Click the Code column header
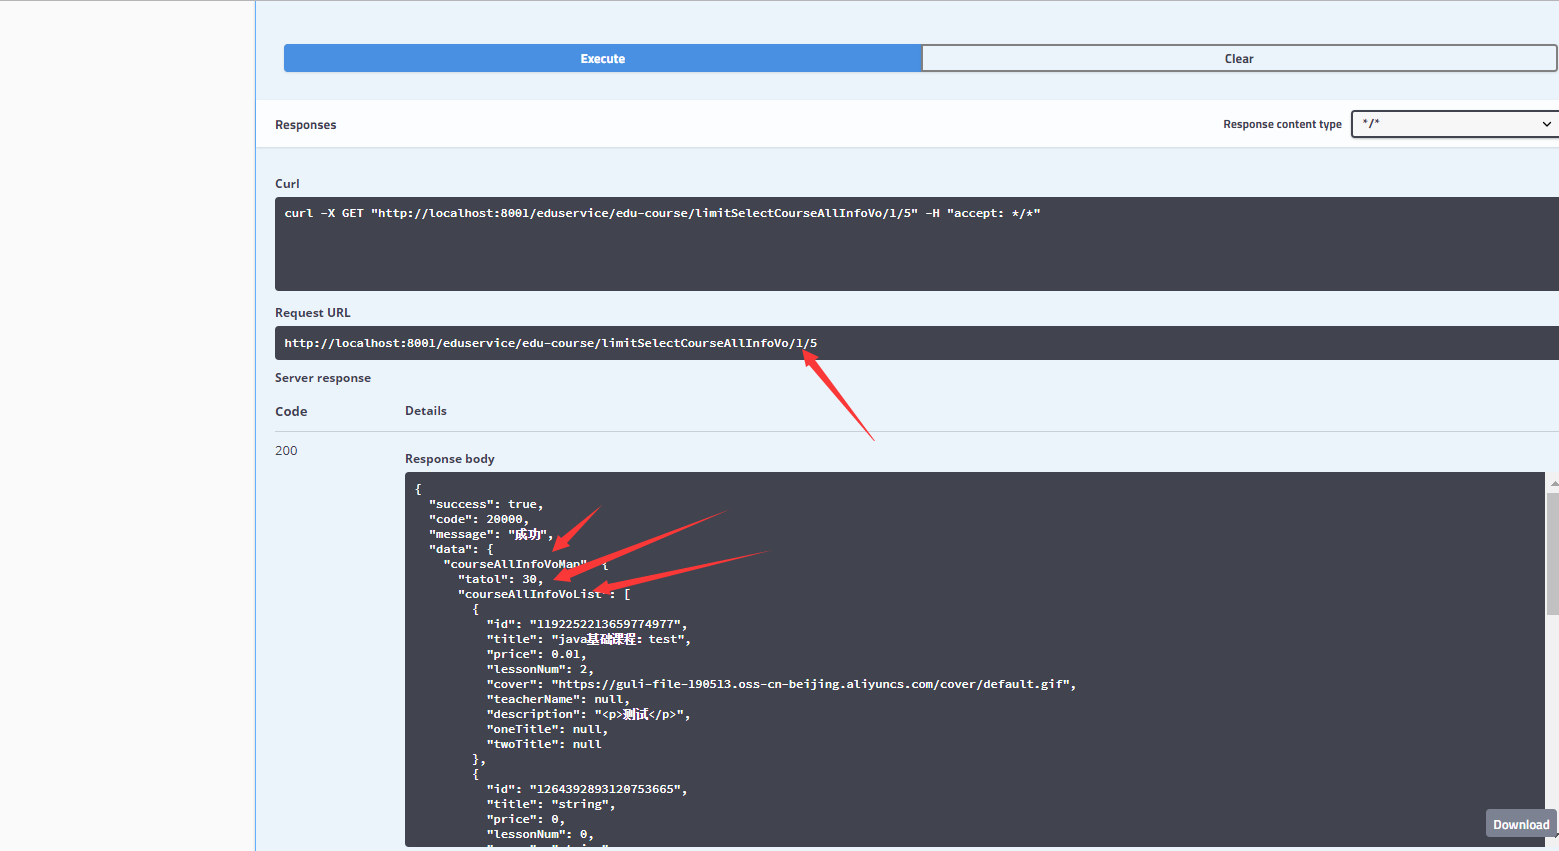The height and width of the screenshot is (851, 1559). [x=291, y=412]
